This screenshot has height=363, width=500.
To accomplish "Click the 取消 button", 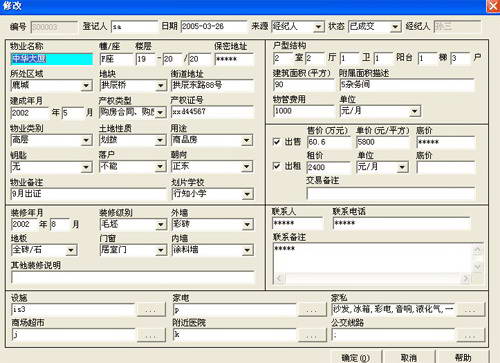I will coord(409,357).
